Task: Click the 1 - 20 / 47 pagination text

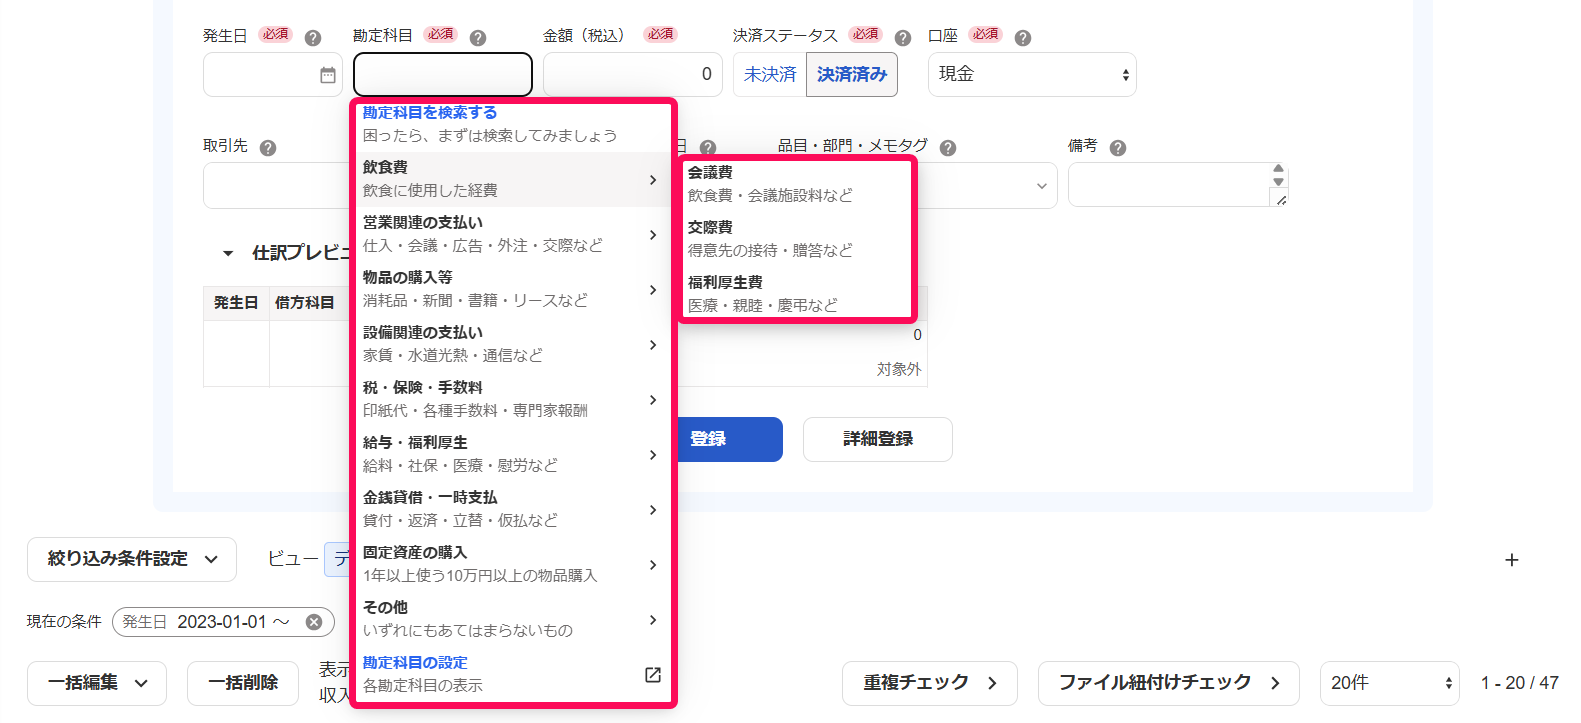Action: [x=1520, y=683]
